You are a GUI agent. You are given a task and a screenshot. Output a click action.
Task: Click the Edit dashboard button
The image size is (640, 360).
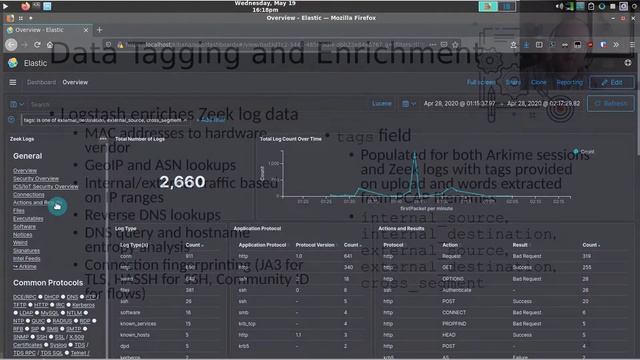612,82
